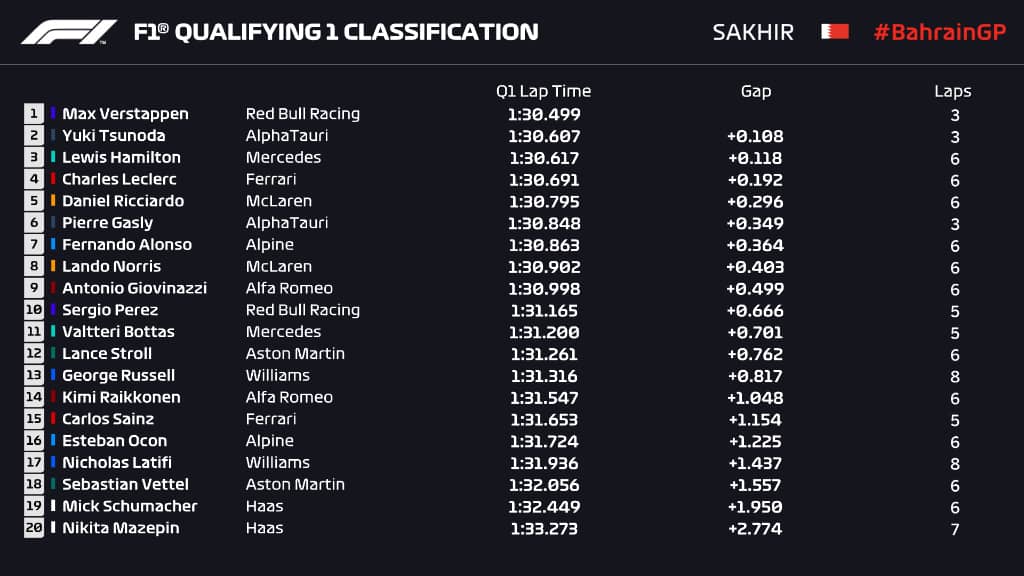Click the position 20 number badge

click(34, 528)
